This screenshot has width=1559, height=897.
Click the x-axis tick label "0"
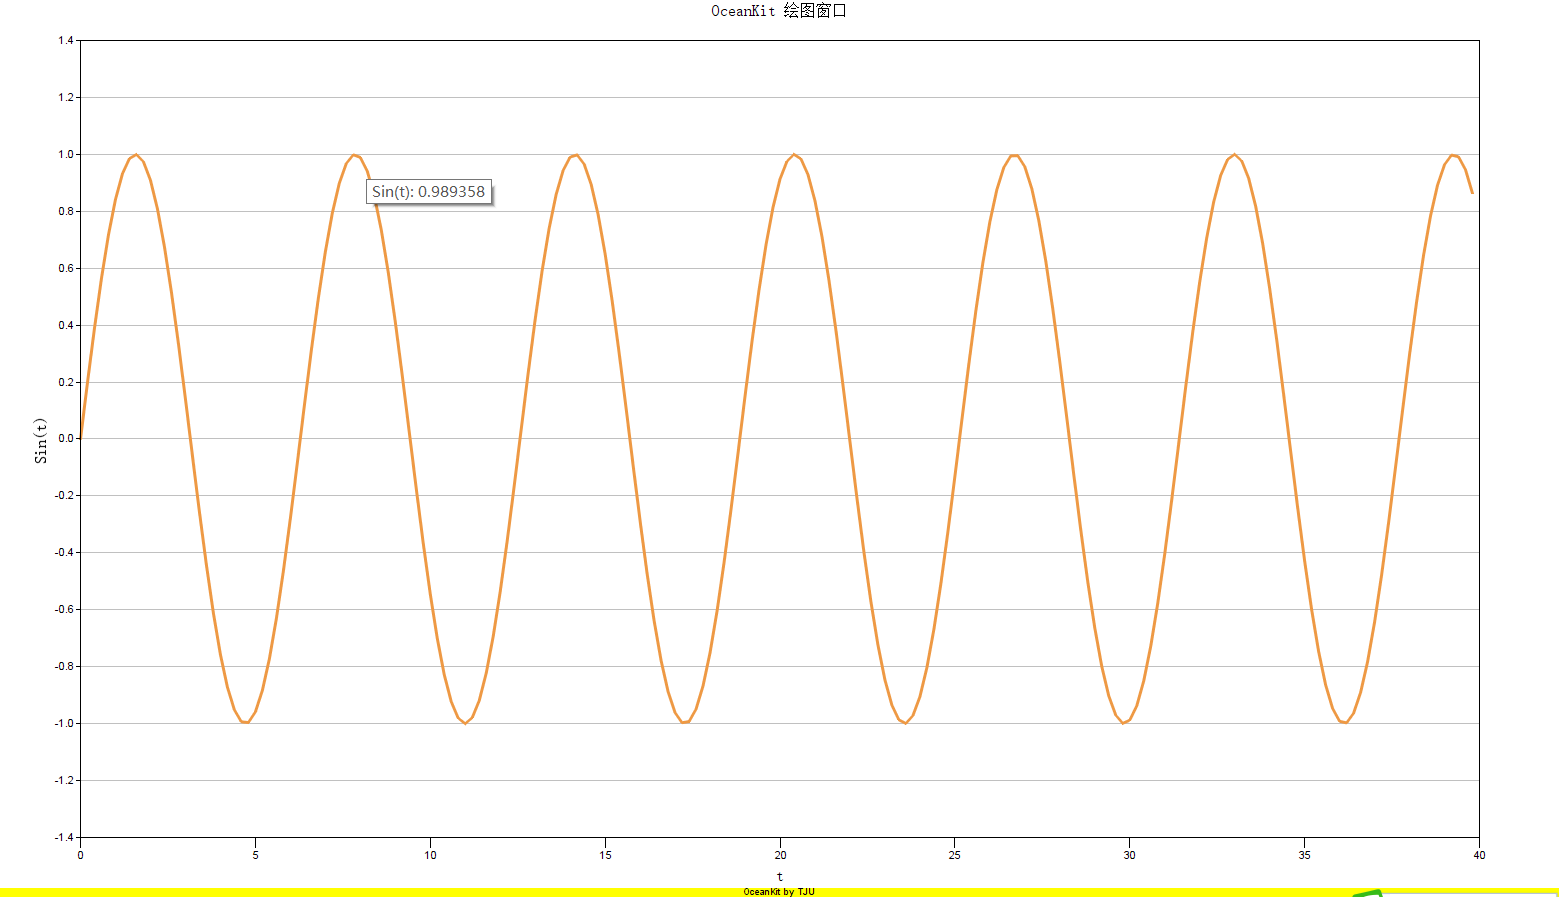coord(81,855)
